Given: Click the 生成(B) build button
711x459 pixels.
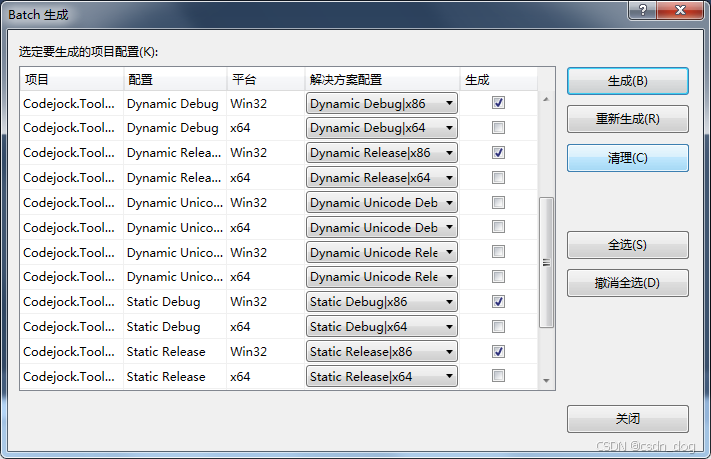Looking at the screenshot, I should point(628,81).
